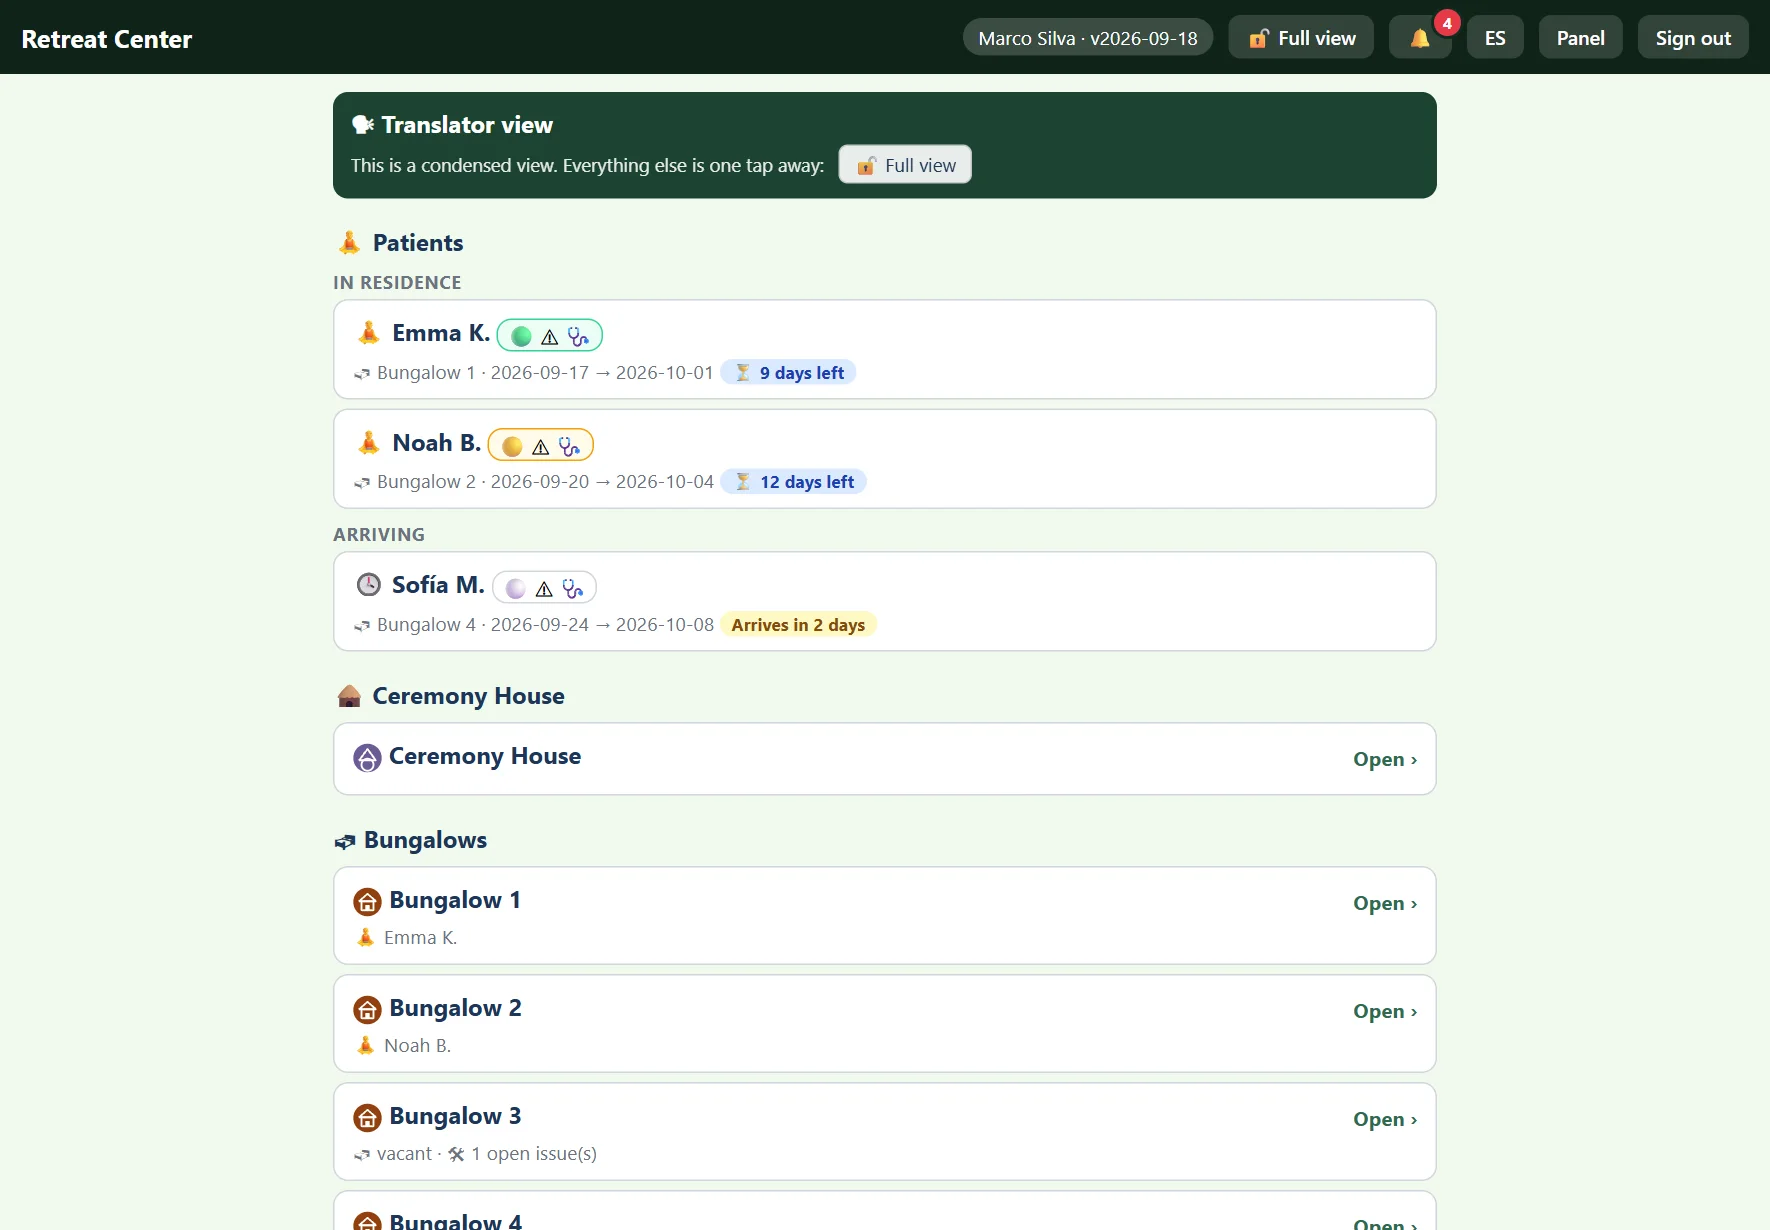Click the ARRIVING section label
1770x1230 pixels.
pos(379,535)
